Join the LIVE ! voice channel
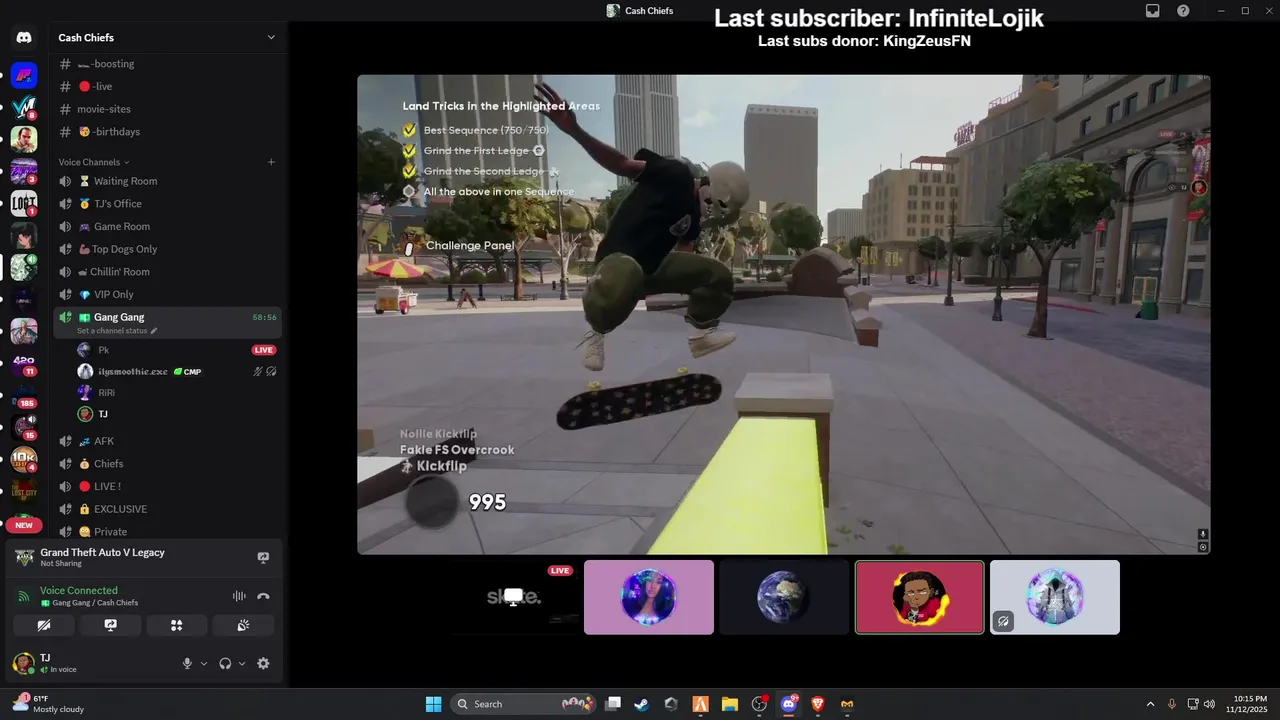 [167, 486]
